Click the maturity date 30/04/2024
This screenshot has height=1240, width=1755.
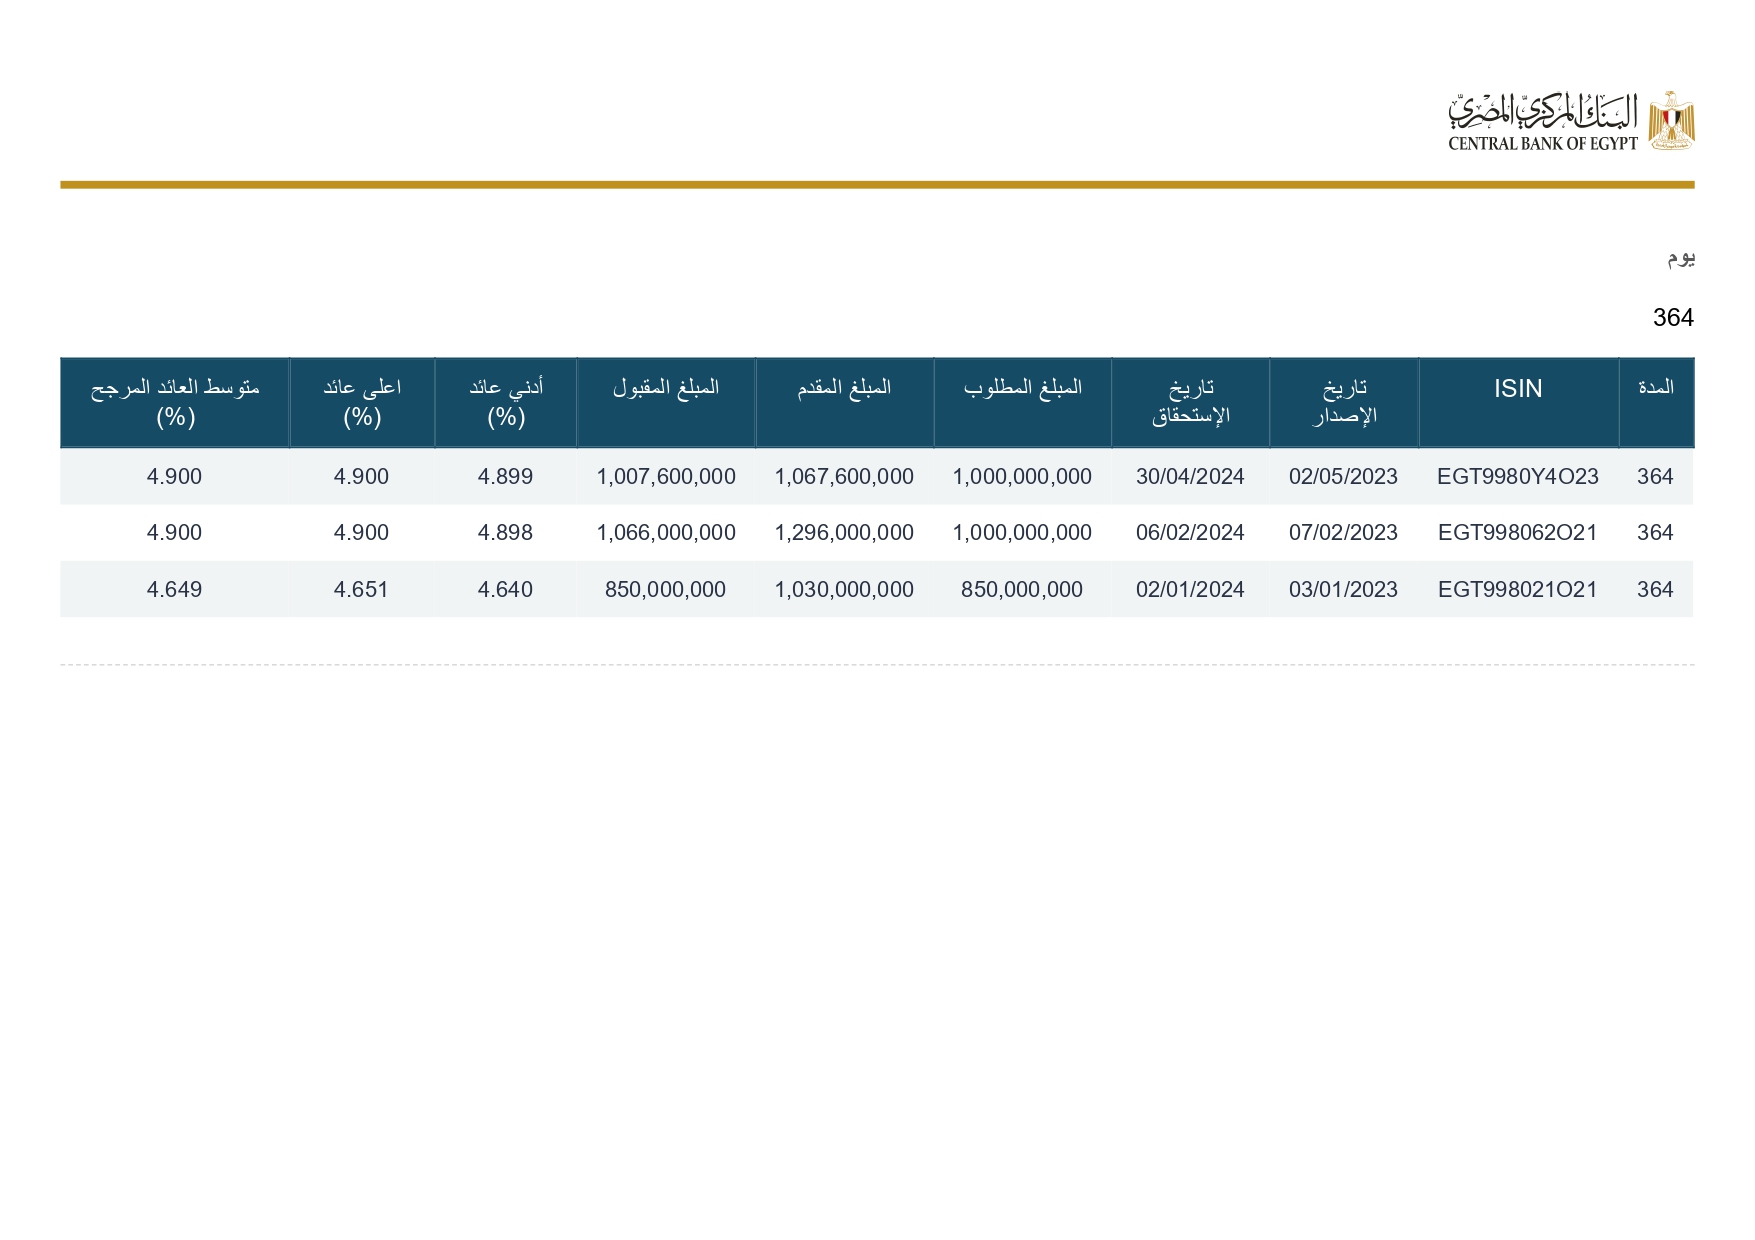(x=1190, y=477)
